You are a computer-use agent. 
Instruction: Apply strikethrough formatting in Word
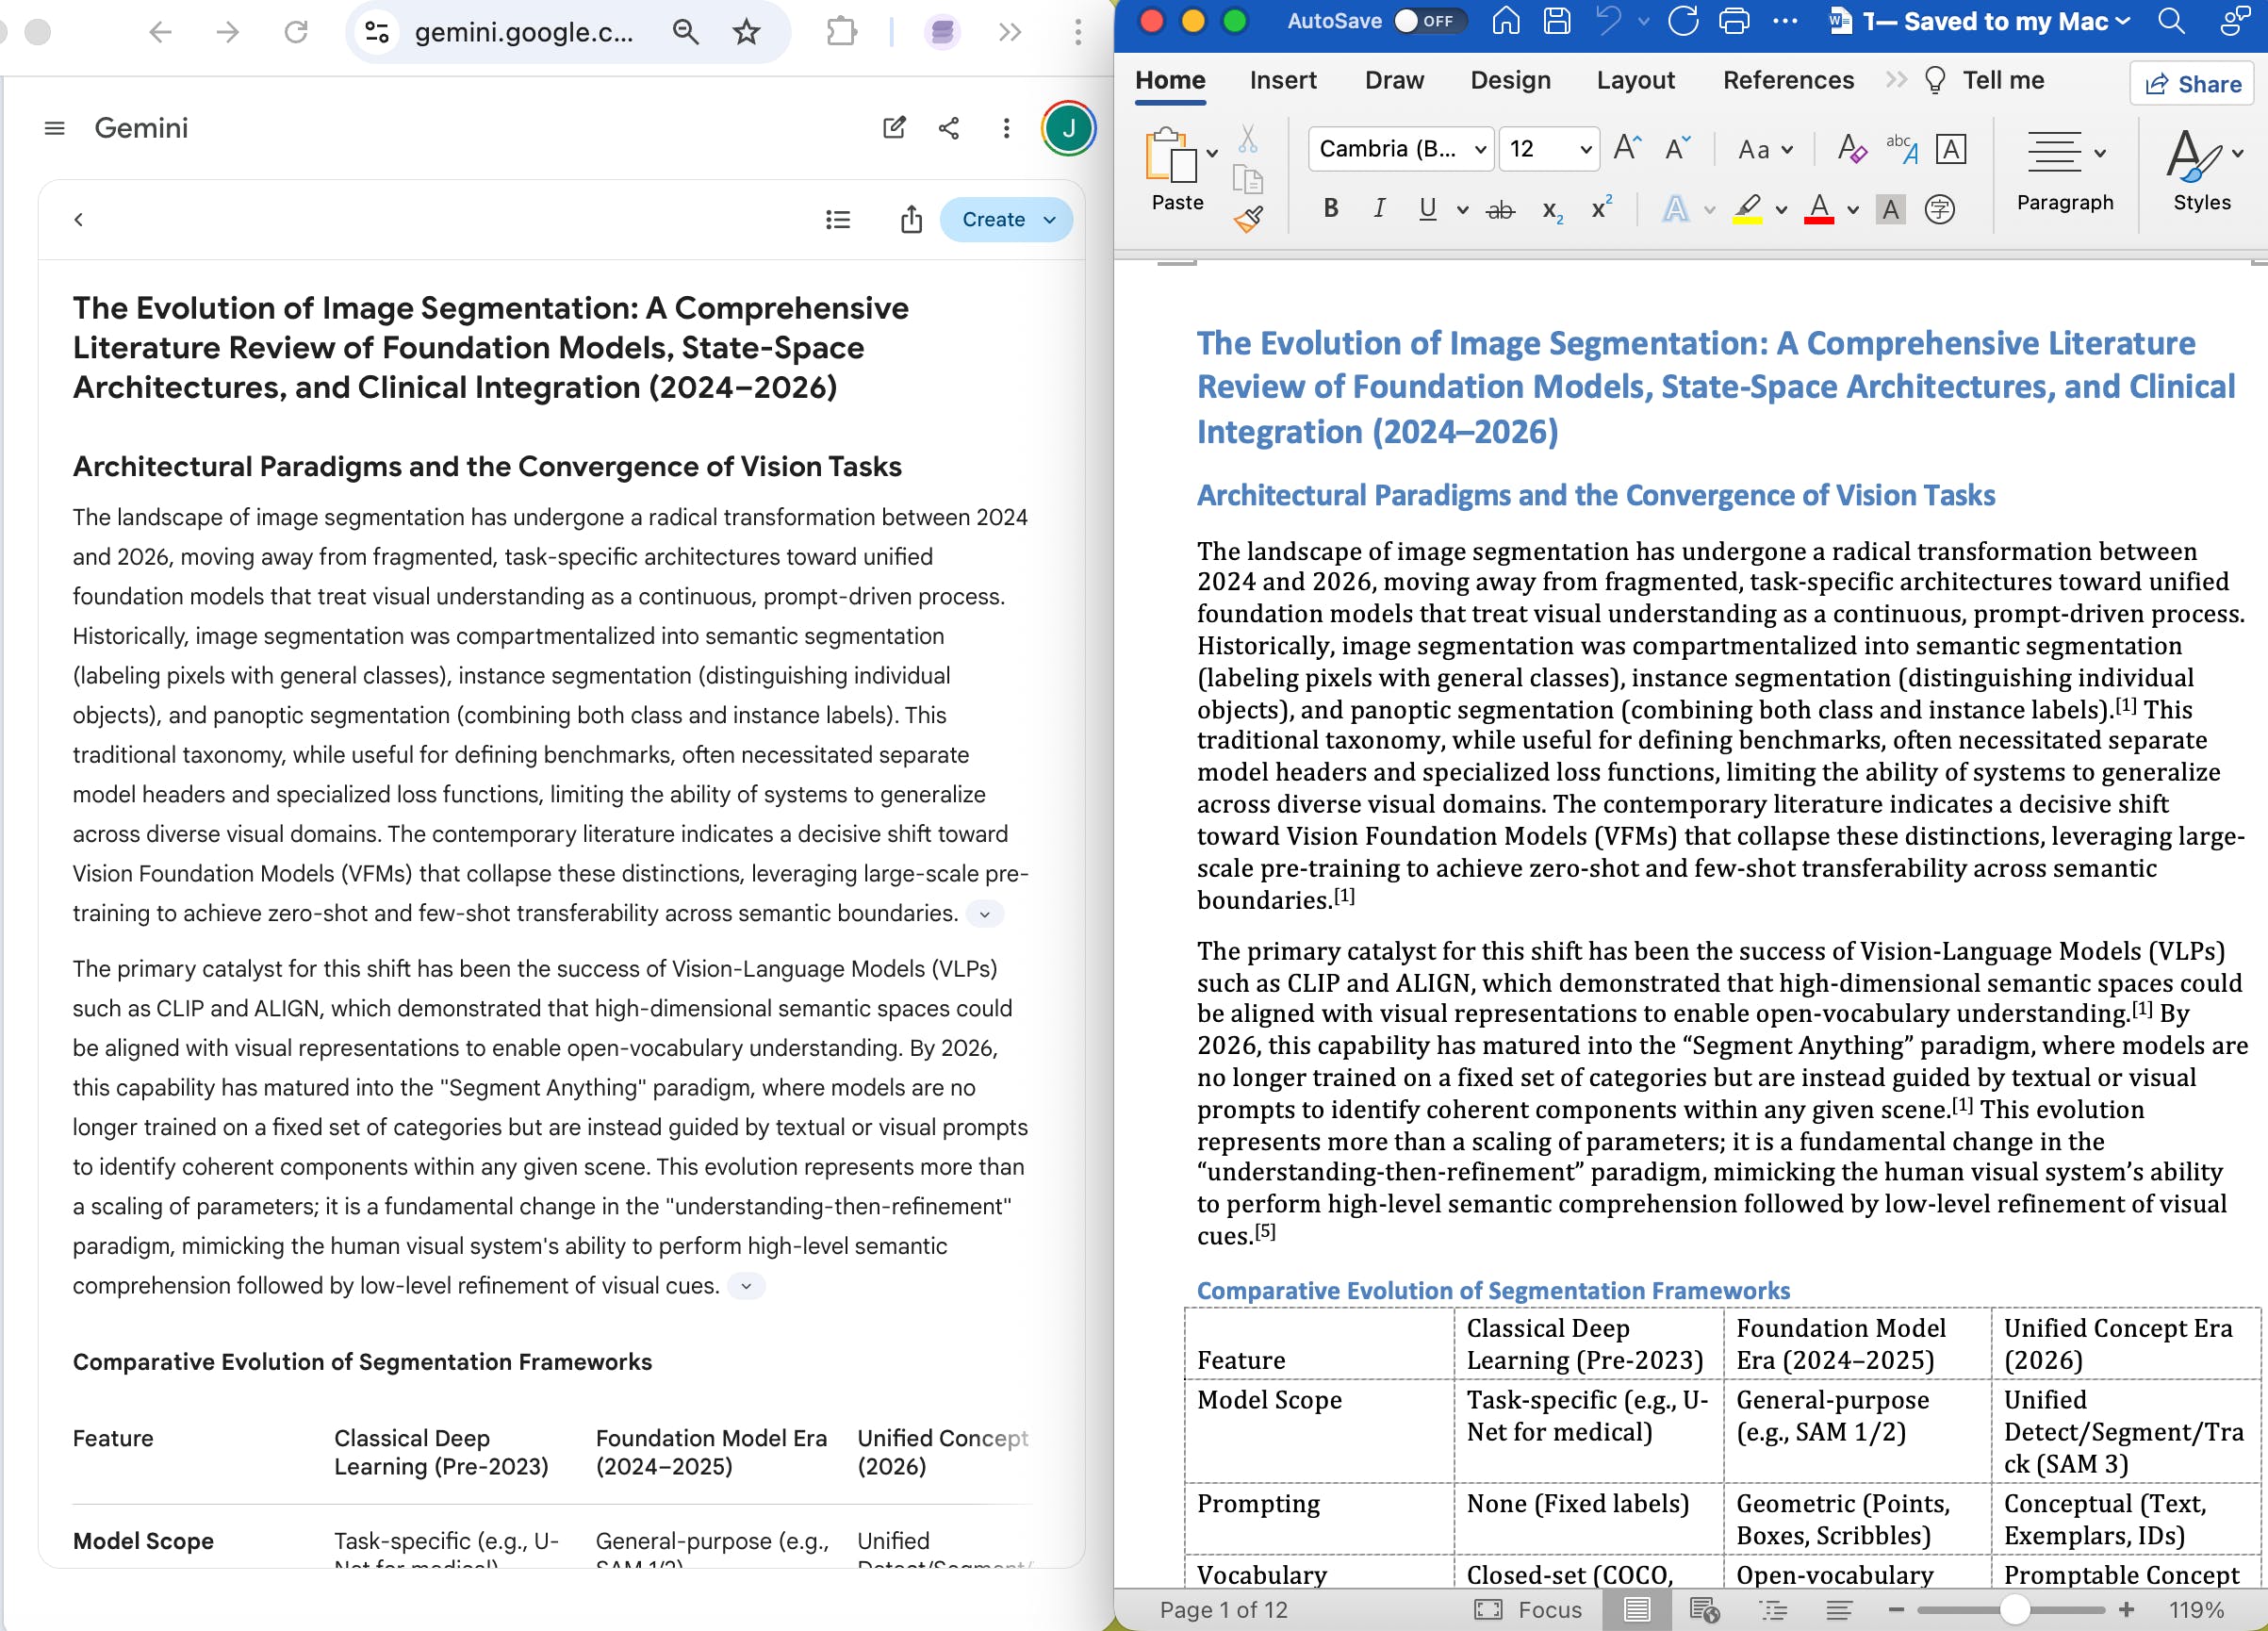pos(1499,209)
